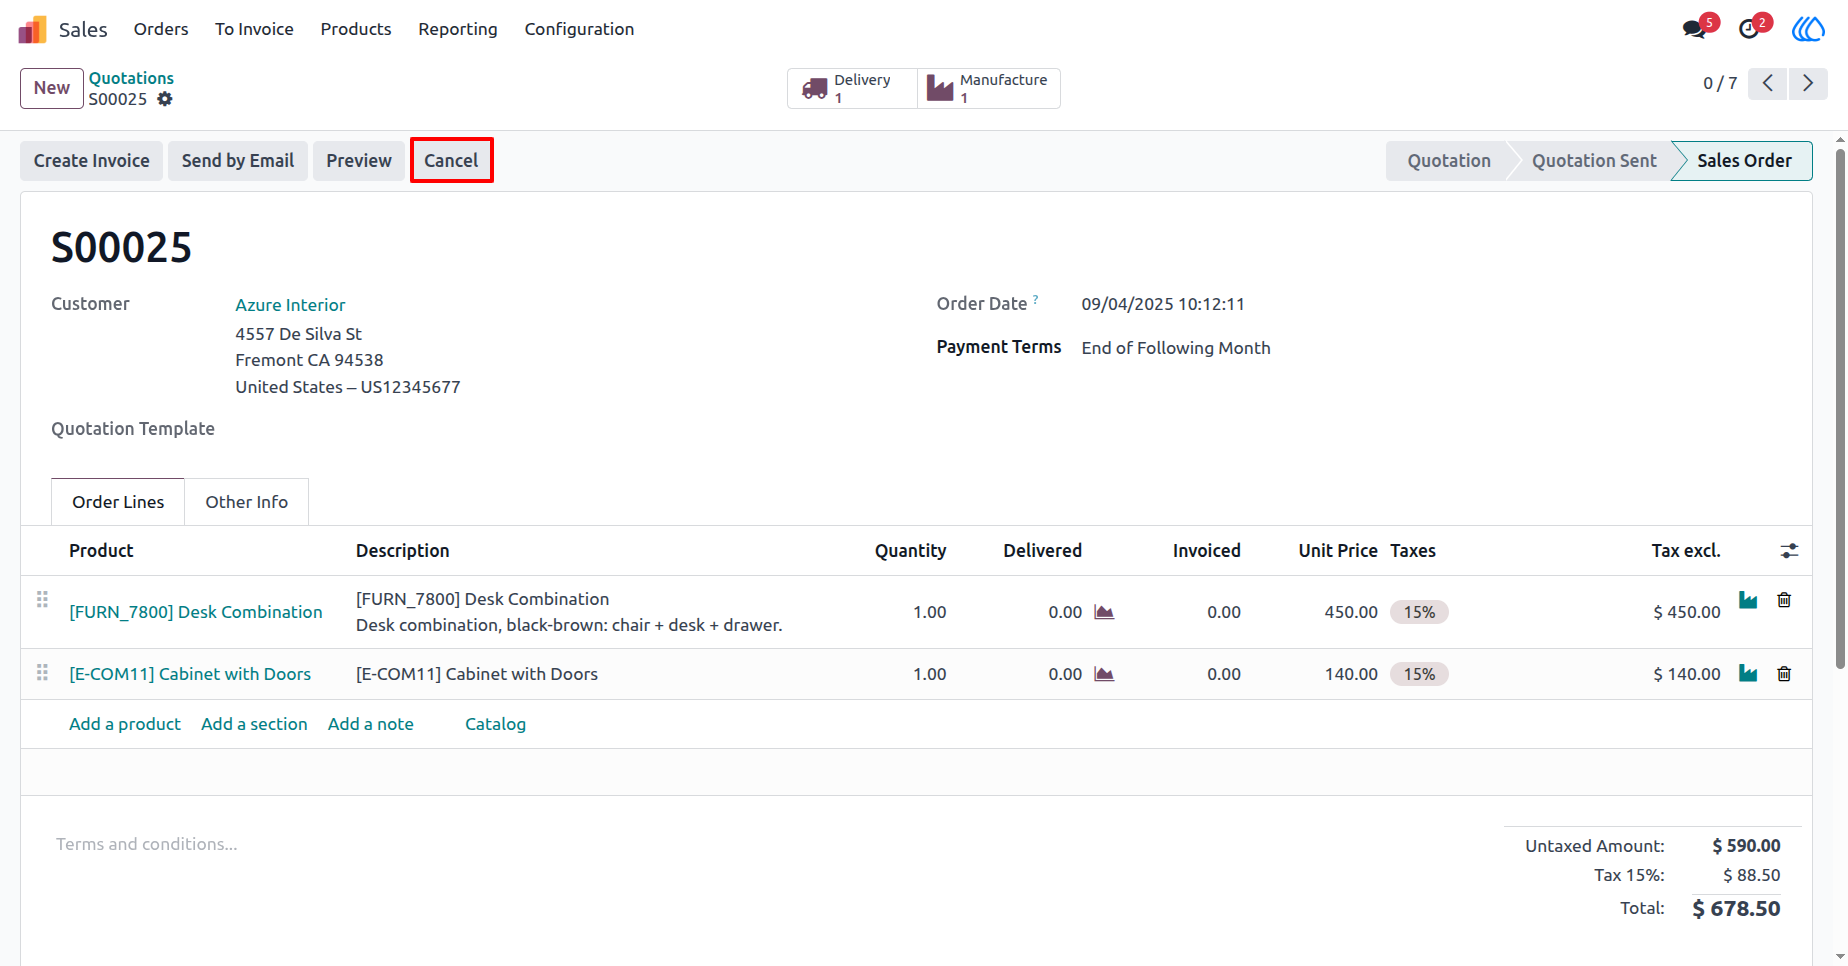Viewport: 1848px width, 966px height.
Task: Click Send by Email button
Action: tap(238, 161)
